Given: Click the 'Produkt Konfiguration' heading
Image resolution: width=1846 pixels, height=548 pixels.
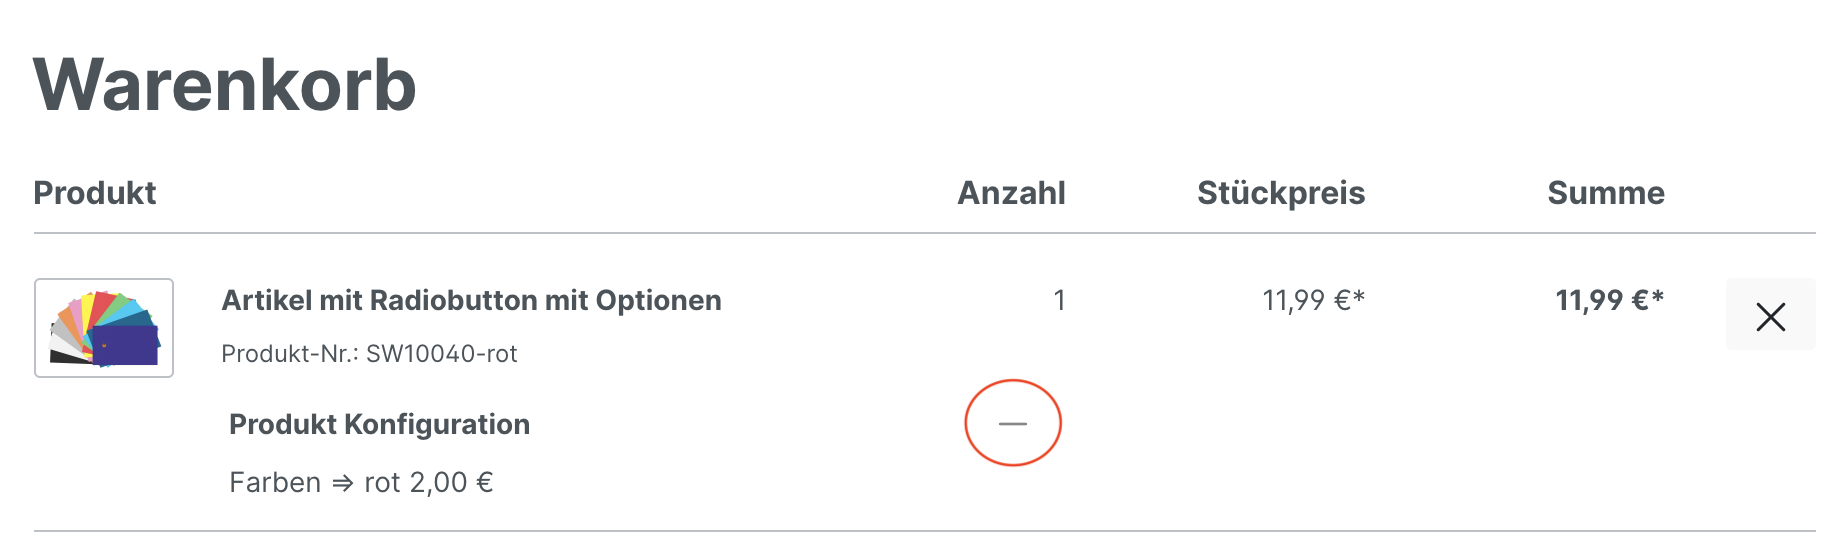Looking at the screenshot, I should (x=379, y=424).
